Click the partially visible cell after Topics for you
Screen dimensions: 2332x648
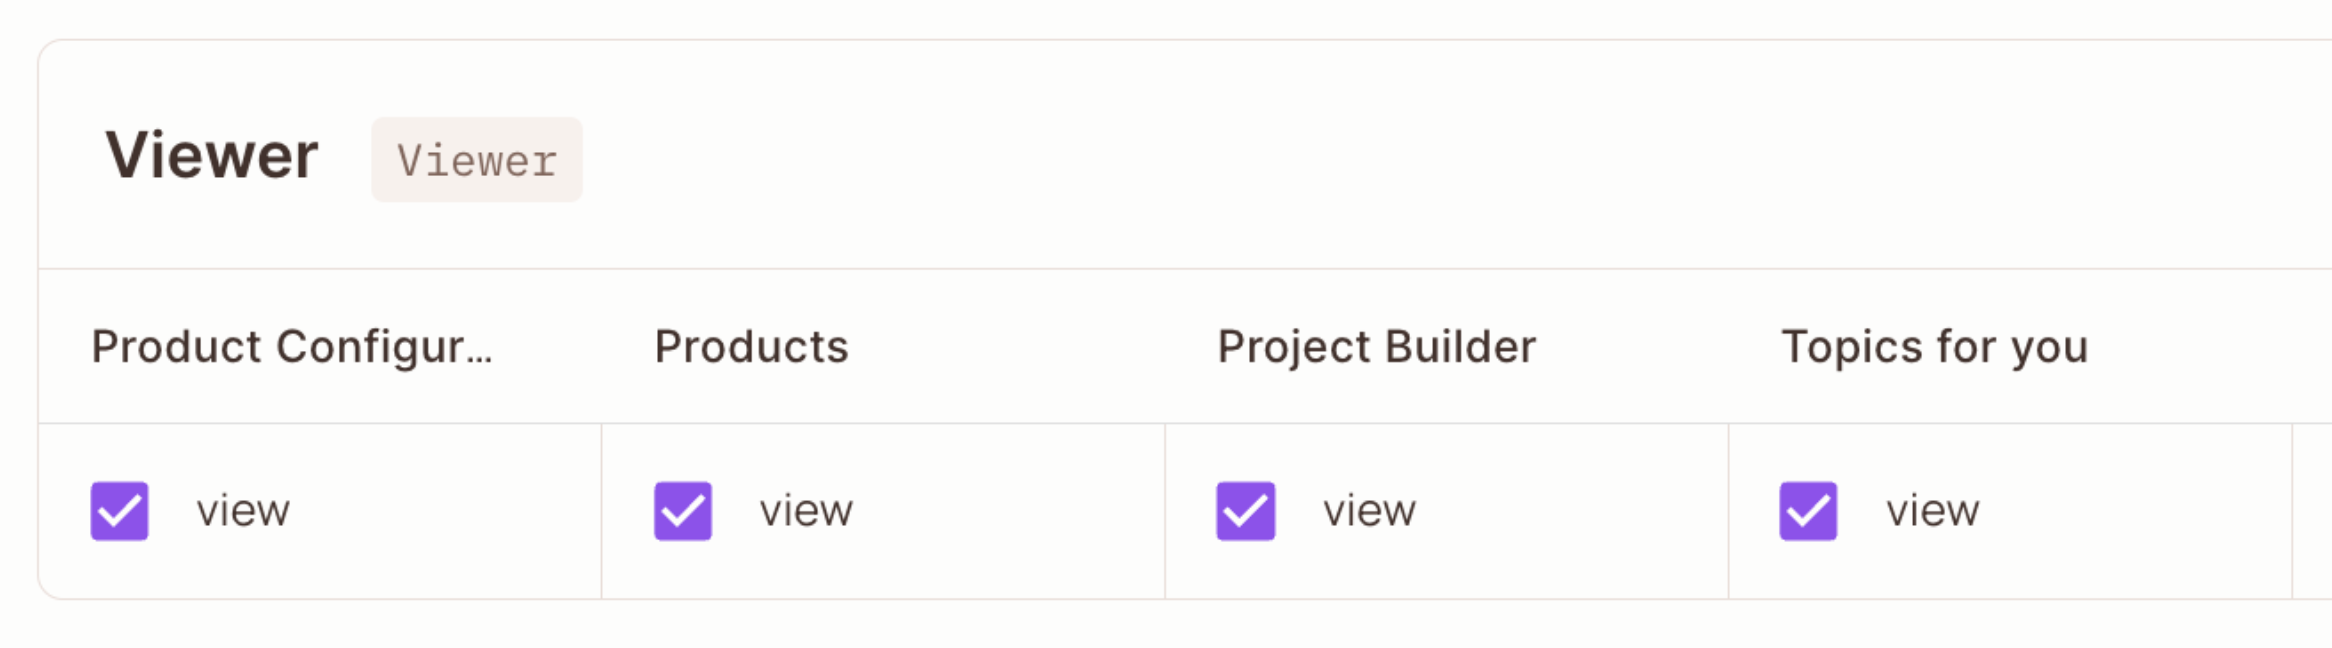2312,511
